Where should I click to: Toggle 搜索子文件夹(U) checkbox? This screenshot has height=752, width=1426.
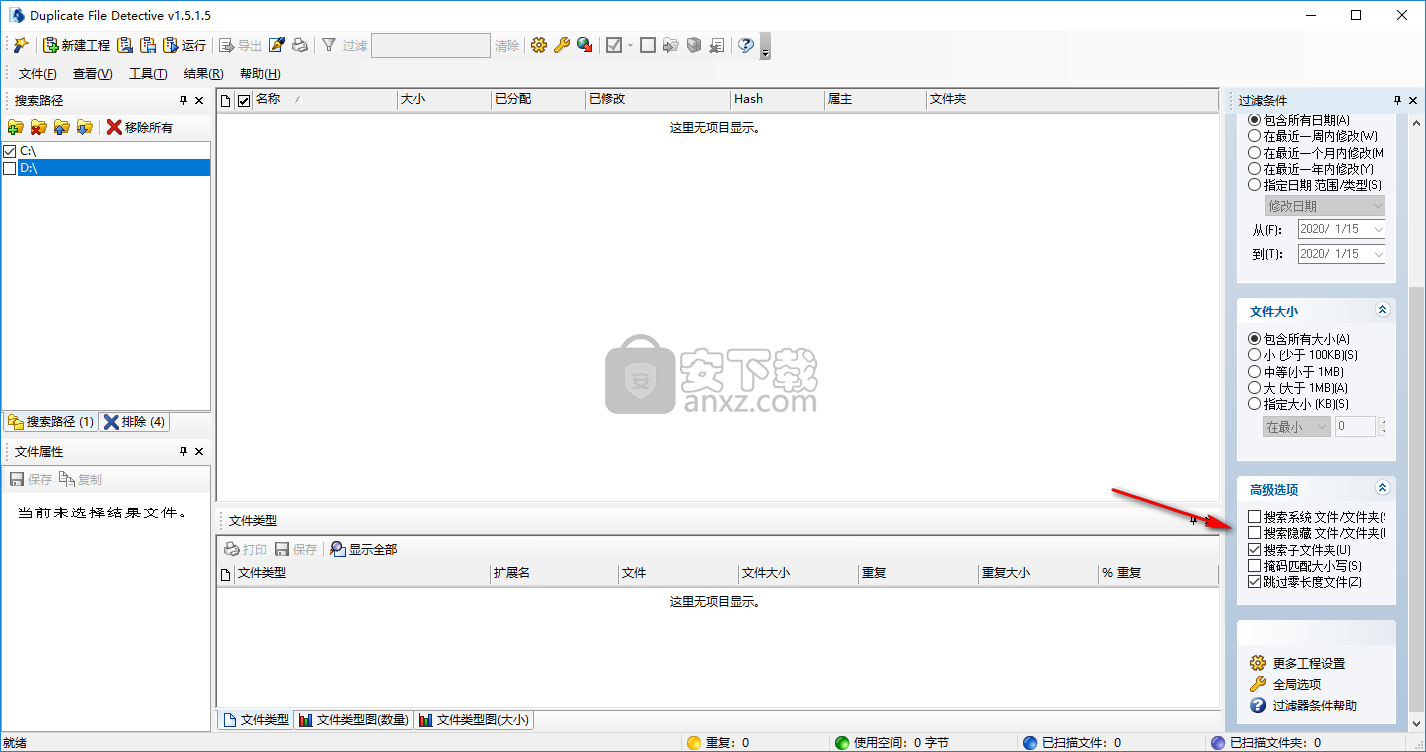pos(1254,549)
